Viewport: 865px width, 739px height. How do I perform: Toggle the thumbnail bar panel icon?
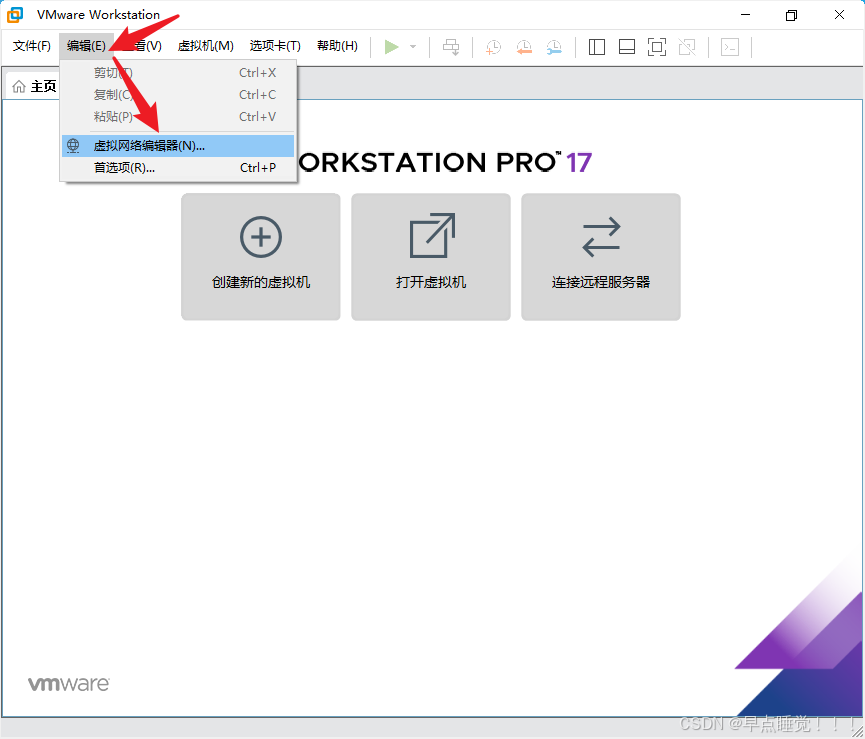(x=627, y=47)
